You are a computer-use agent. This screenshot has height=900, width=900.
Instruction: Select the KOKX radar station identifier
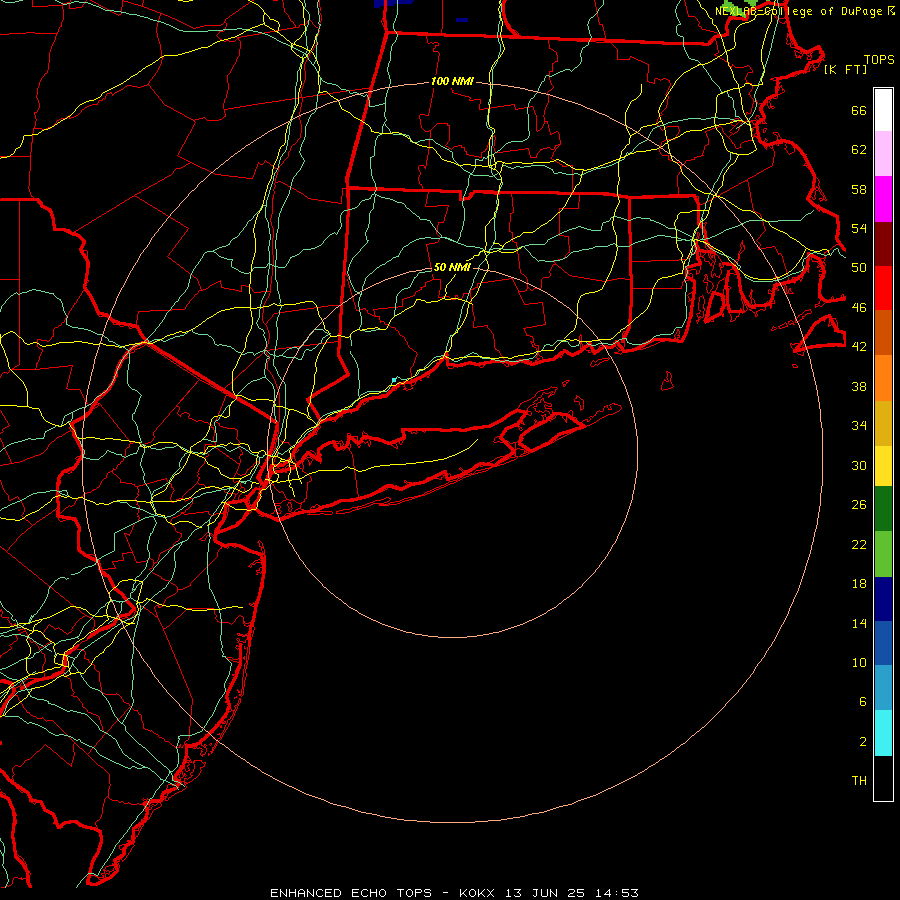[476, 893]
